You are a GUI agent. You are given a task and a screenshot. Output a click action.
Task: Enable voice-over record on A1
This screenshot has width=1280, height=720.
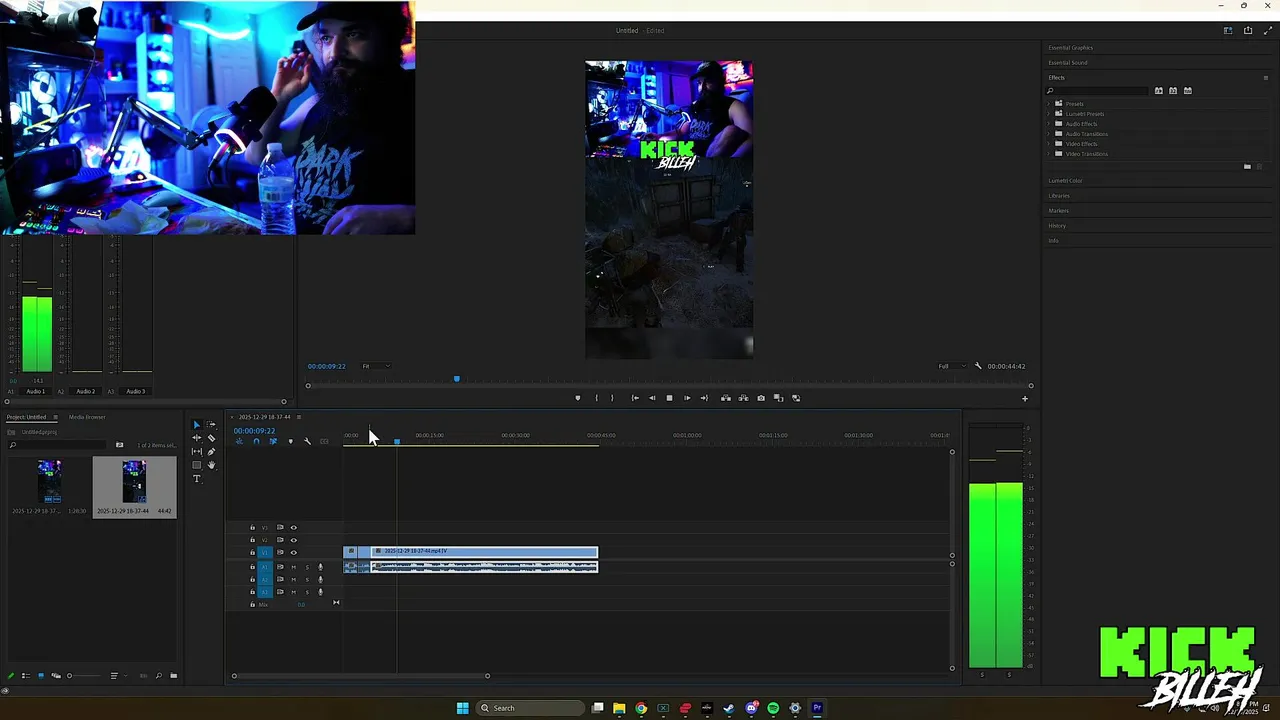pos(320,567)
